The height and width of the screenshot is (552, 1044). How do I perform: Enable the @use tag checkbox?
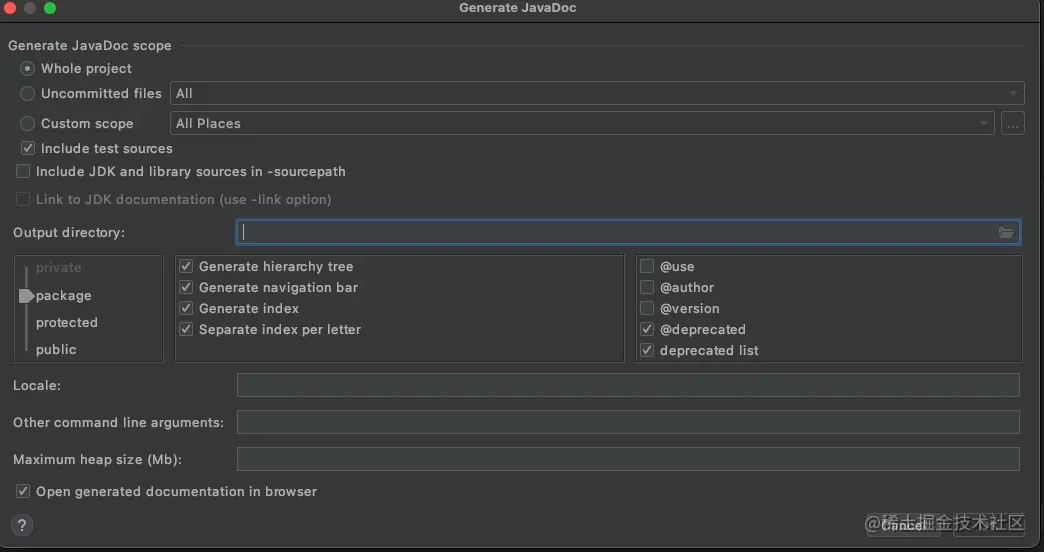[x=647, y=266]
